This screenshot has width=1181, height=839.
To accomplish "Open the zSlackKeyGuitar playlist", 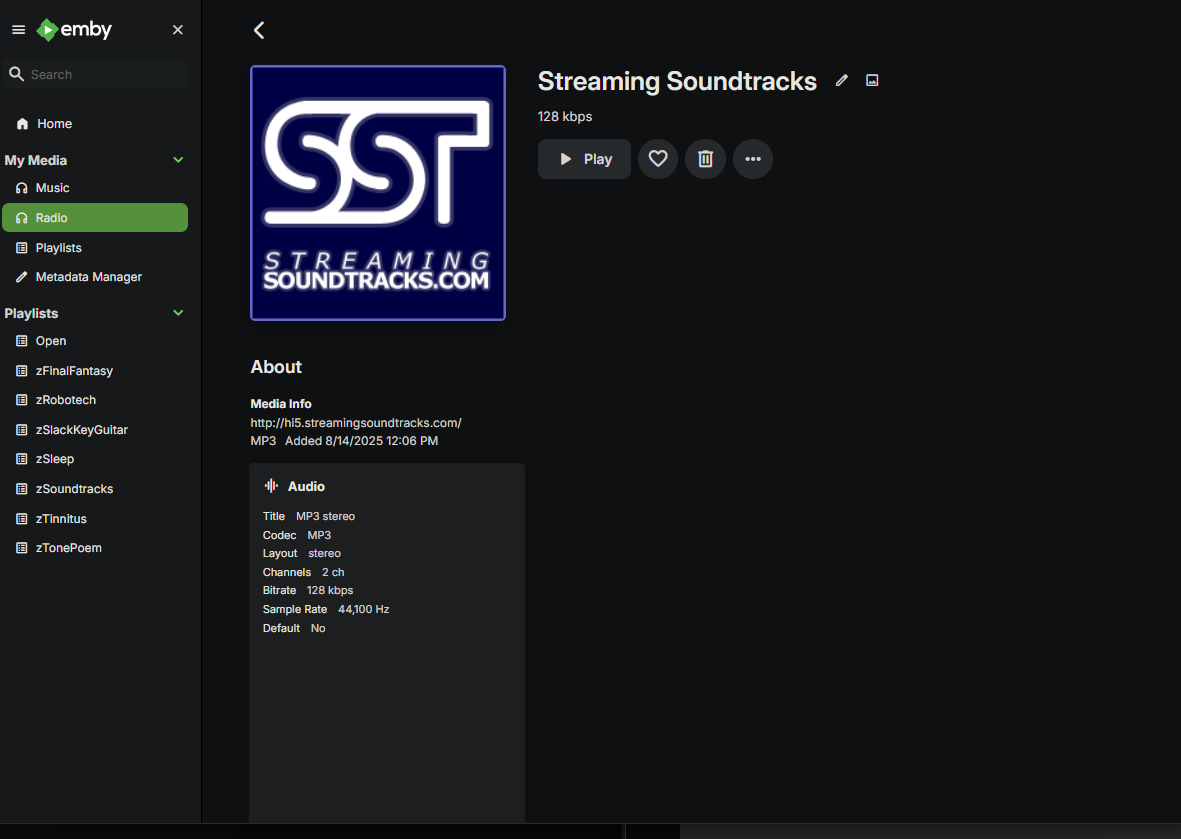I will tap(95, 430).
